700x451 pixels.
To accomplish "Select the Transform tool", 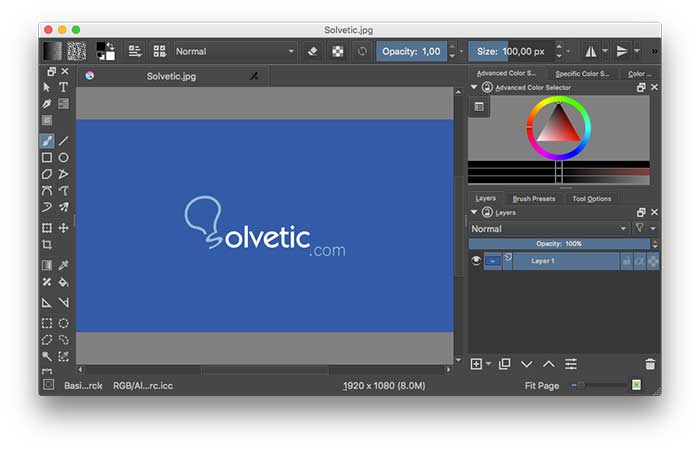I will click(47, 228).
